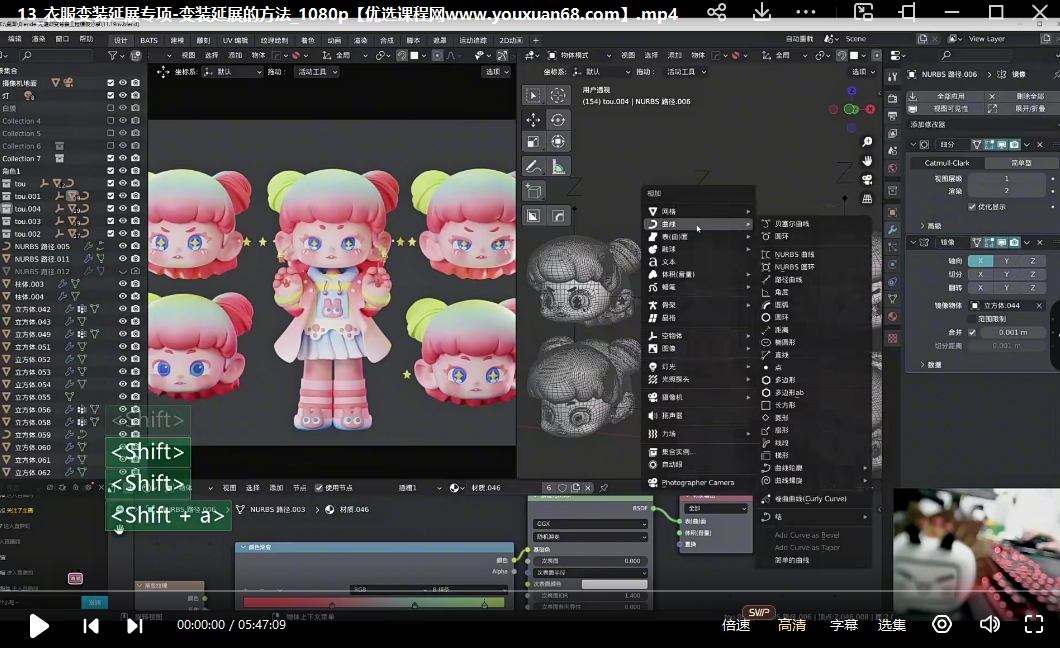
Task: Toggle the 范围限制 clipping checkbox
Action: (971, 319)
